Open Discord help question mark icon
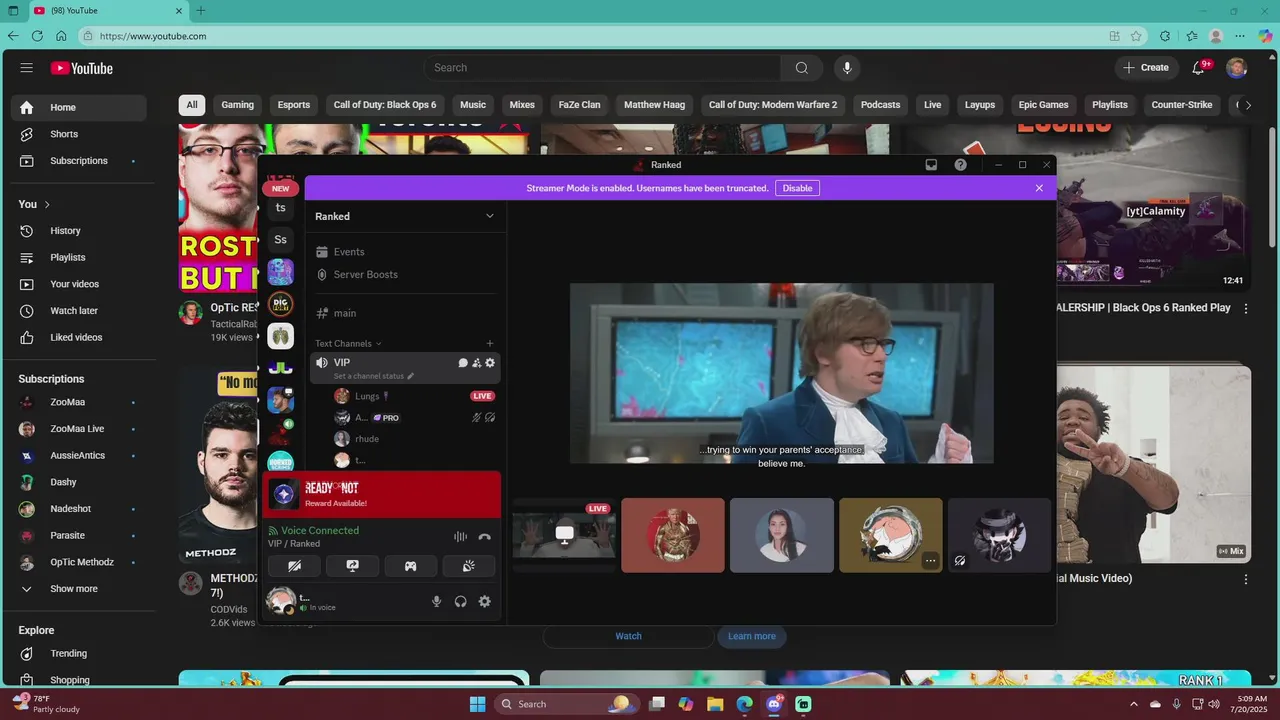The height and width of the screenshot is (720, 1280). click(x=960, y=165)
